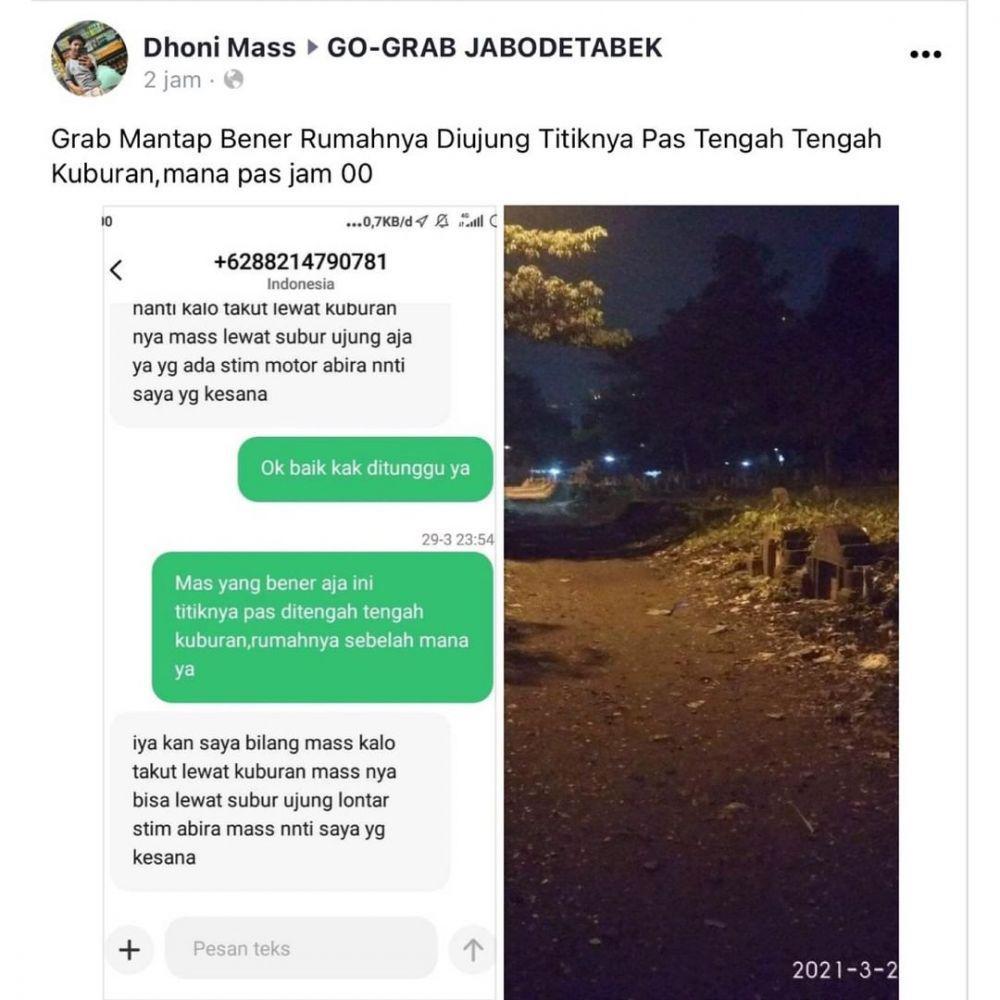Image resolution: width=1000 pixels, height=1000 pixels.
Task: Tap the muted bell status icon
Action: (441, 221)
